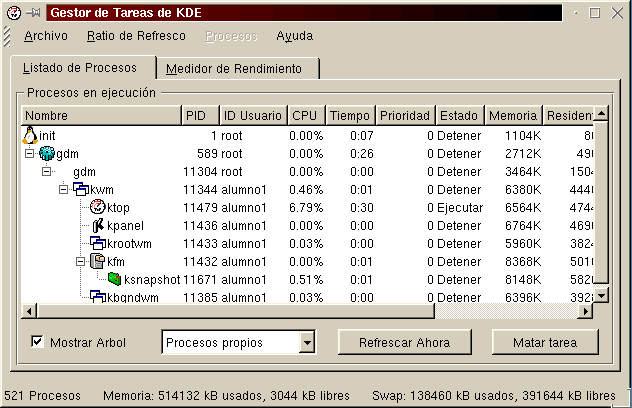Click PID value 589
This screenshot has width=632, height=408.
tap(208, 154)
